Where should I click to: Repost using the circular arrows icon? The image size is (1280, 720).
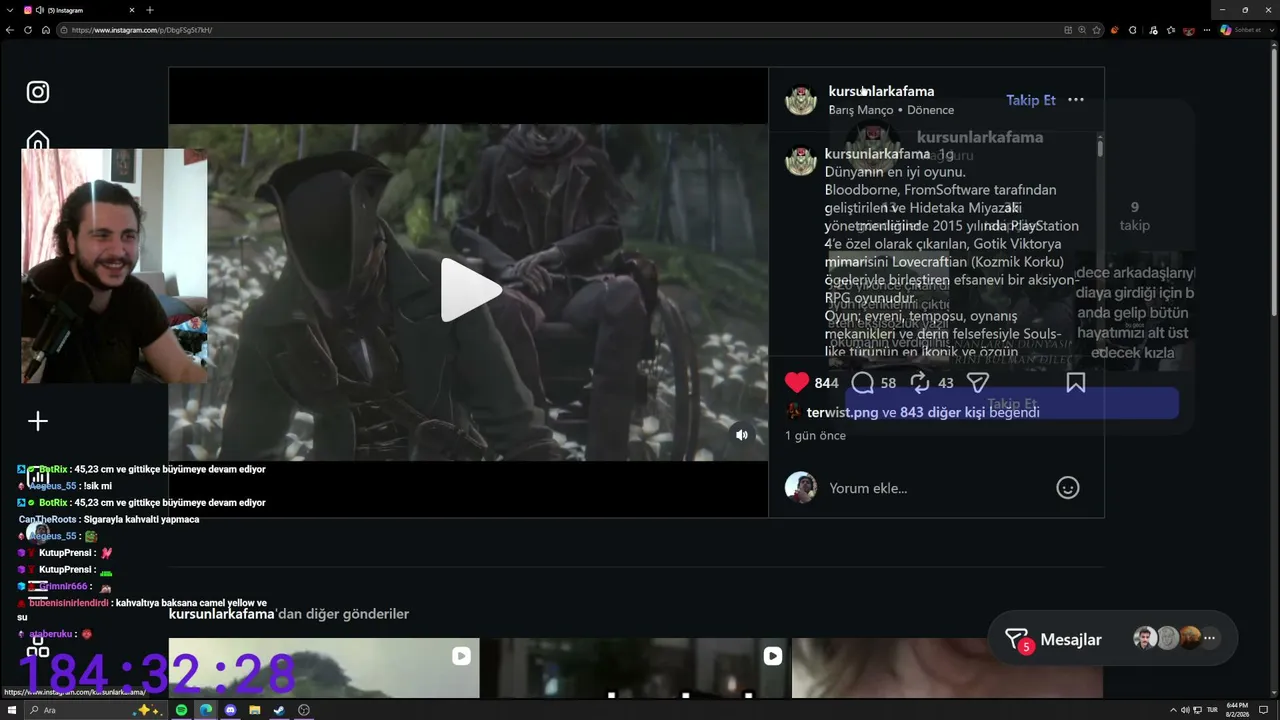pos(920,383)
